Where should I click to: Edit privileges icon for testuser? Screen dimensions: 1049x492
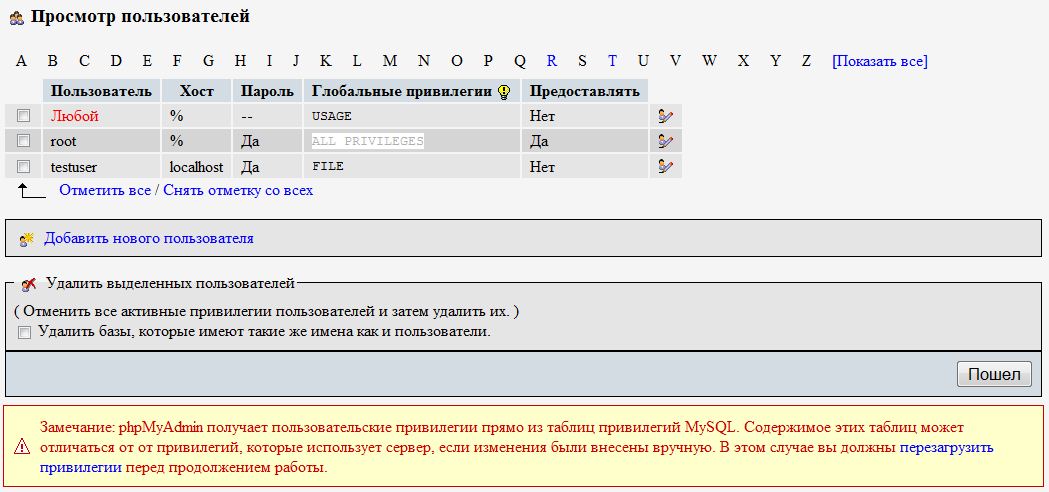click(x=665, y=167)
